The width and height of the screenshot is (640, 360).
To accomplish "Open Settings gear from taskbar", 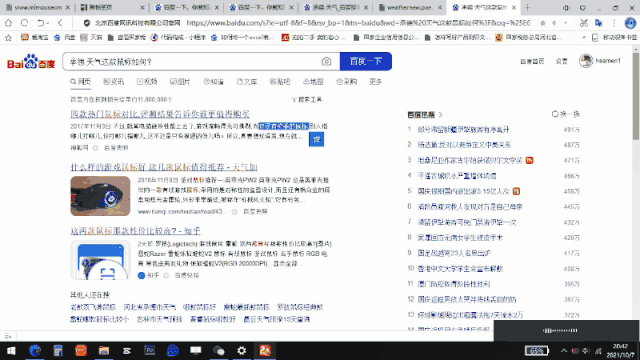I will pos(242,351).
